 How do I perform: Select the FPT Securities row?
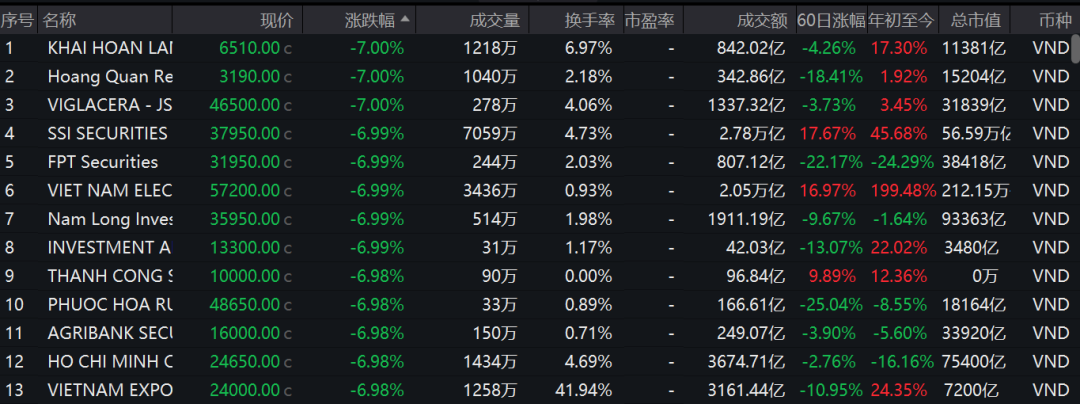(102, 162)
